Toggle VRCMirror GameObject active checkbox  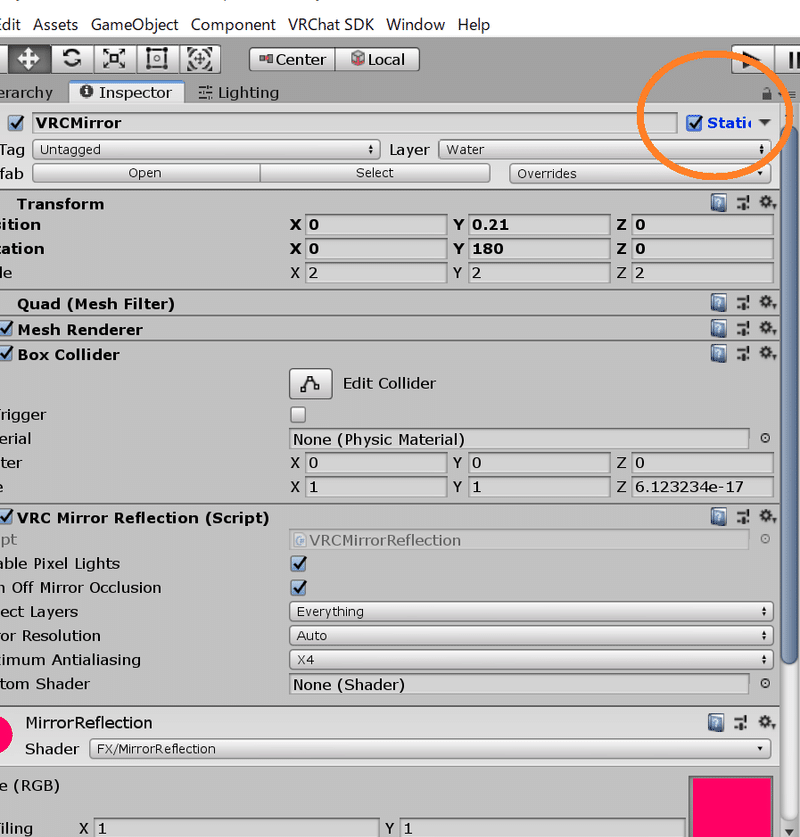tap(16, 123)
